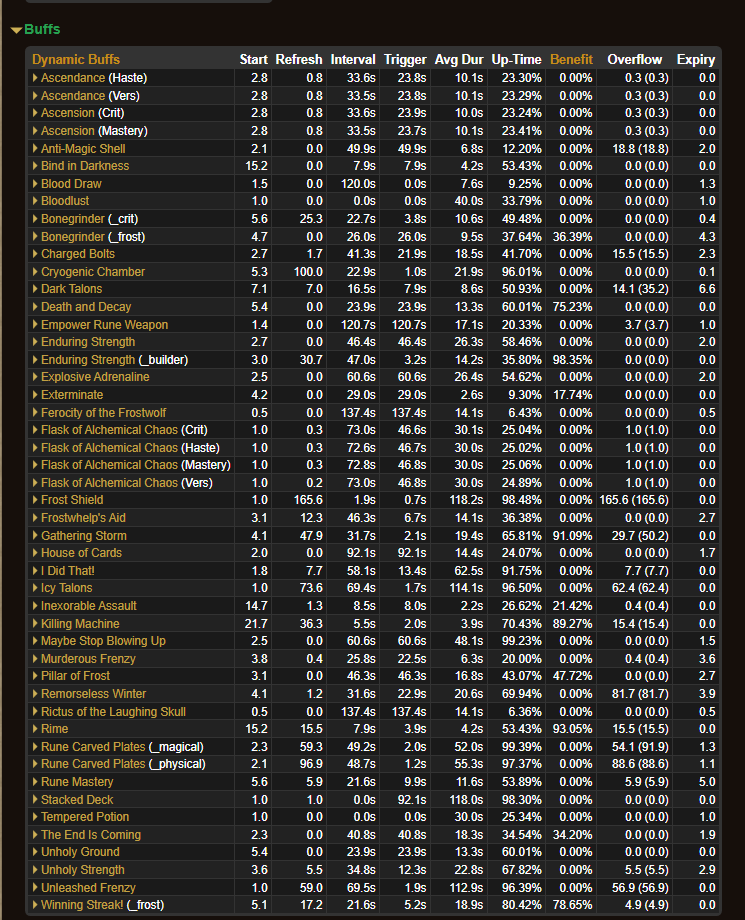Screen dimensions: 745x920
Task: Expand the Killing Machine row arrow
Action: [x=35, y=623]
